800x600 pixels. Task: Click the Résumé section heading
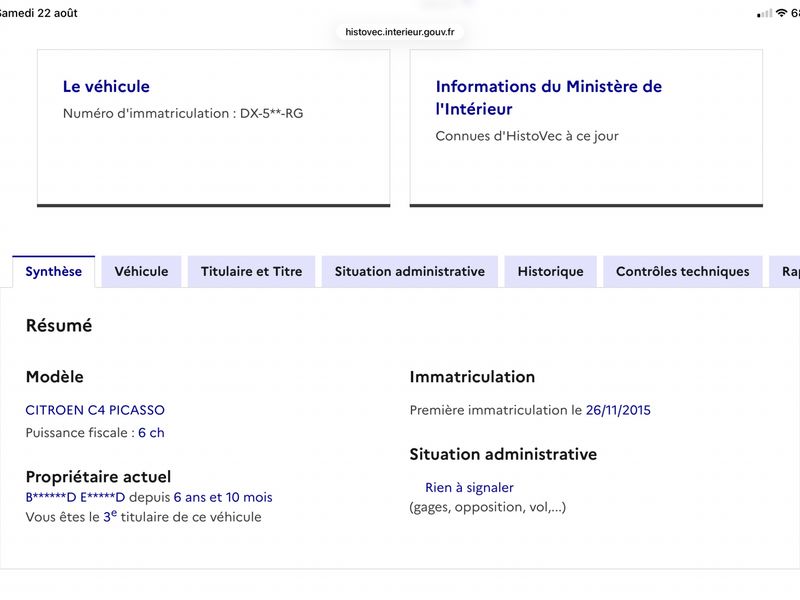click(x=59, y=326)
